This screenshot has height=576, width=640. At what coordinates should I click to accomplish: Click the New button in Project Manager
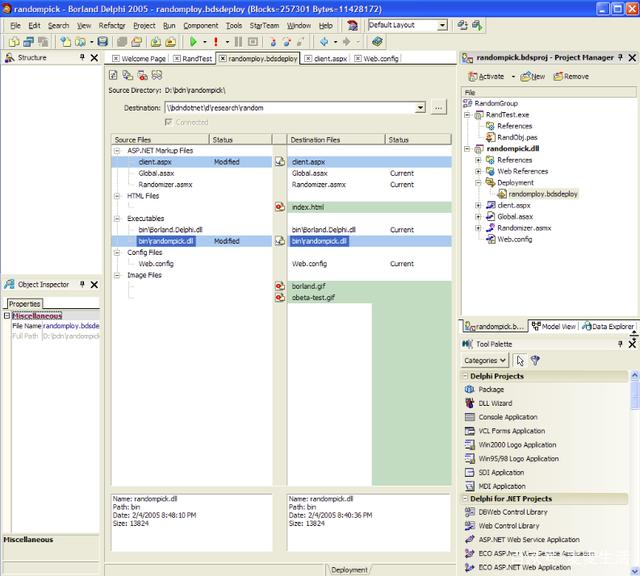[x=533, y=76]
